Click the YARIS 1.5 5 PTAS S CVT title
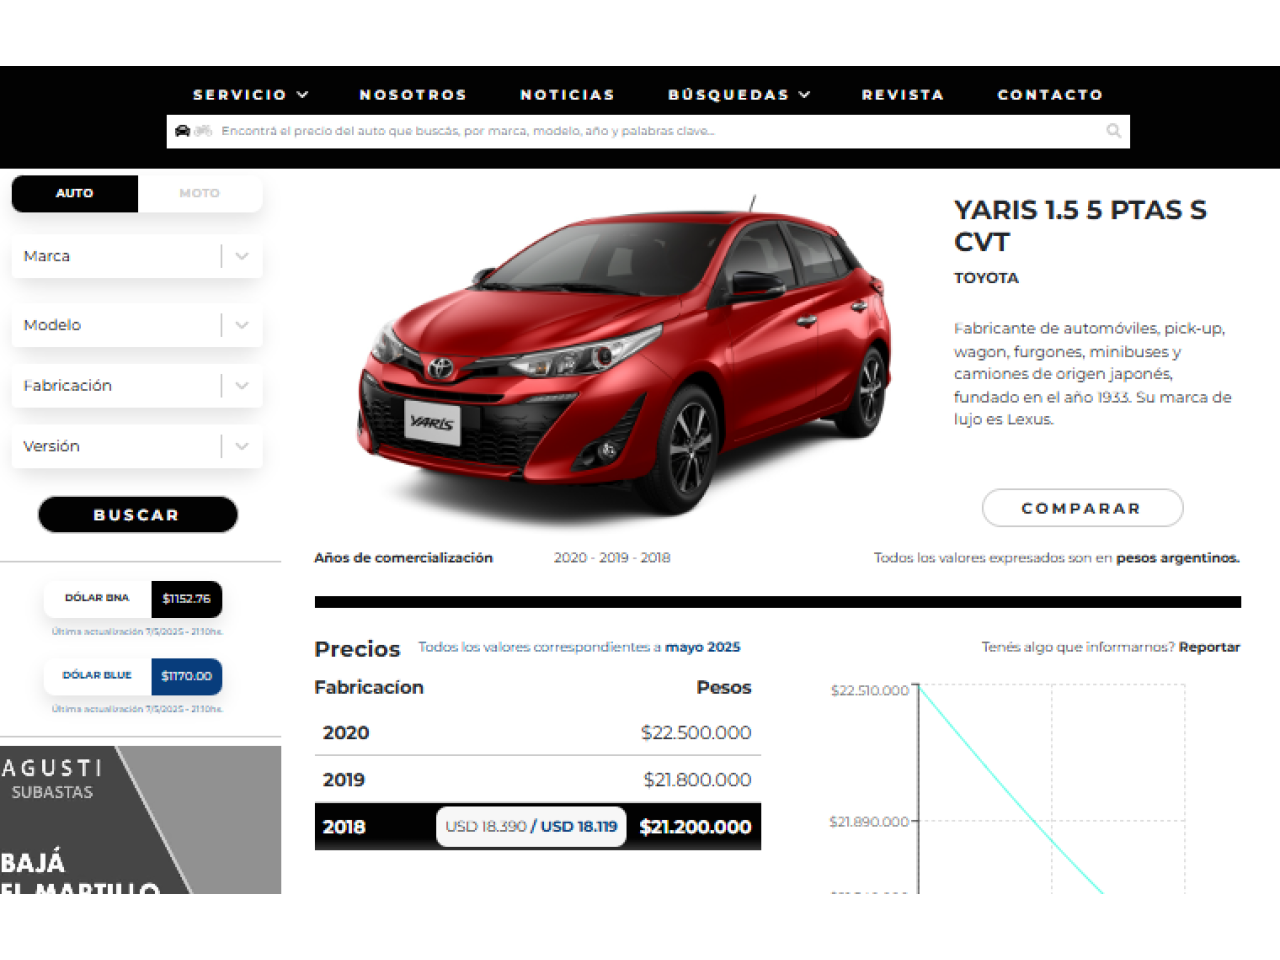This screenshot has width=1280, height=960. 1080,226
